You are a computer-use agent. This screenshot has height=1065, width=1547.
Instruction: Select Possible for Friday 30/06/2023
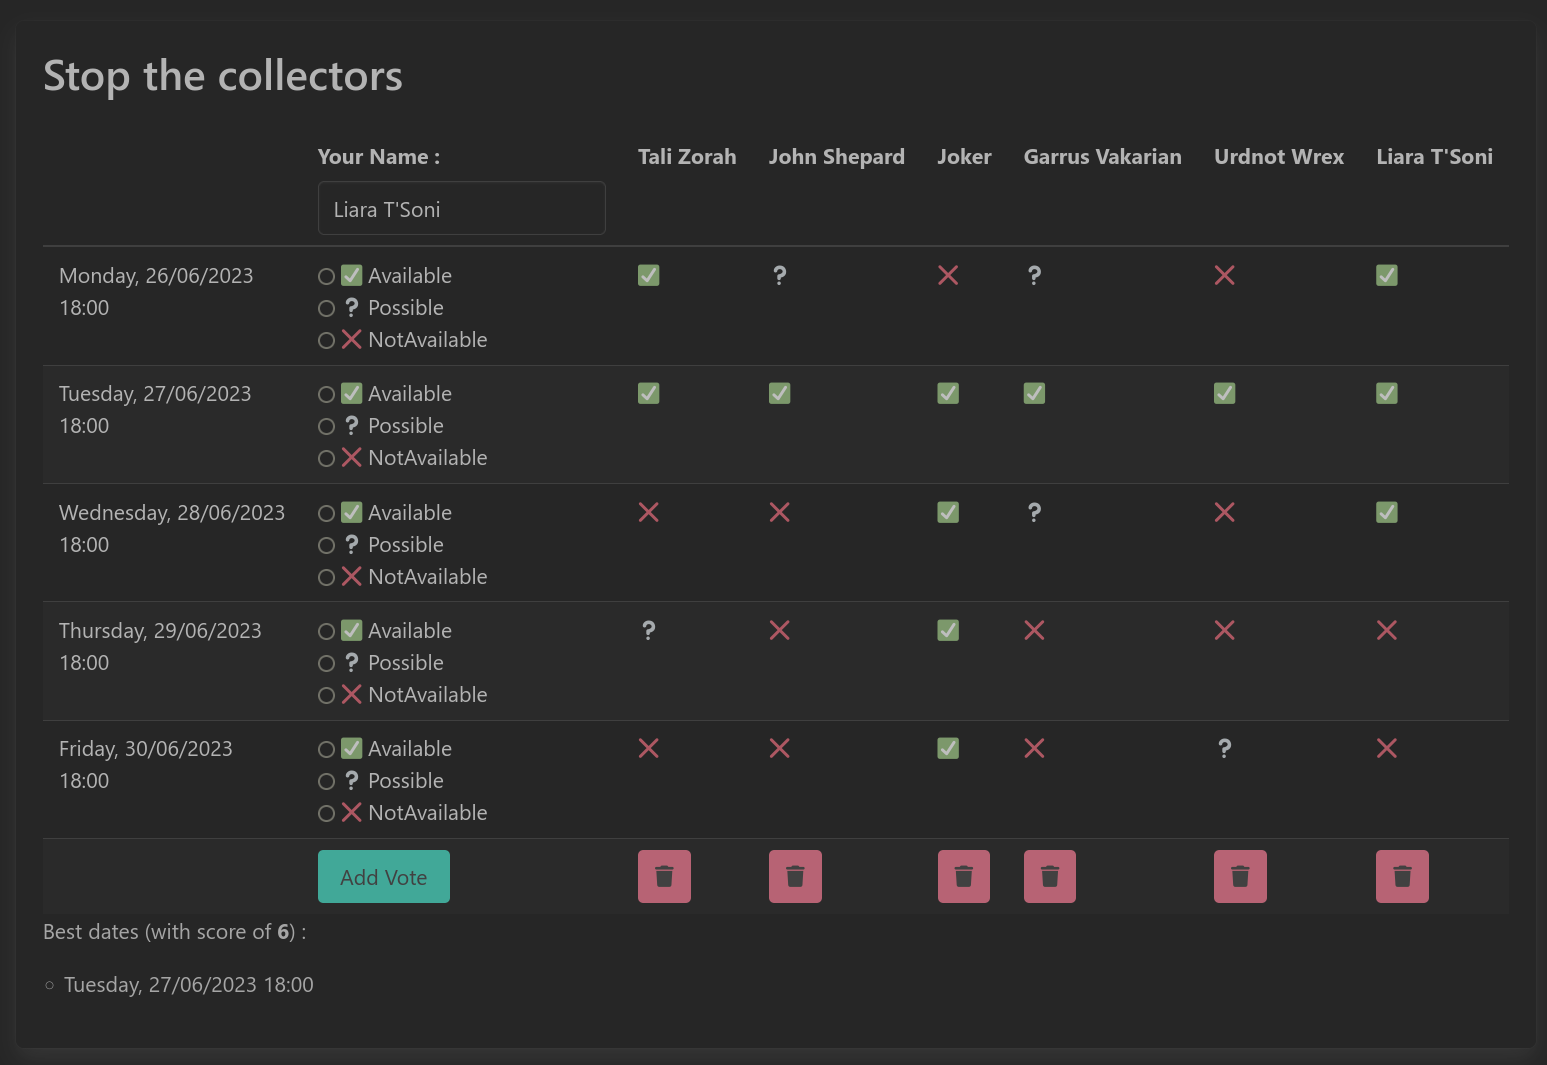[x=326, y=781]
